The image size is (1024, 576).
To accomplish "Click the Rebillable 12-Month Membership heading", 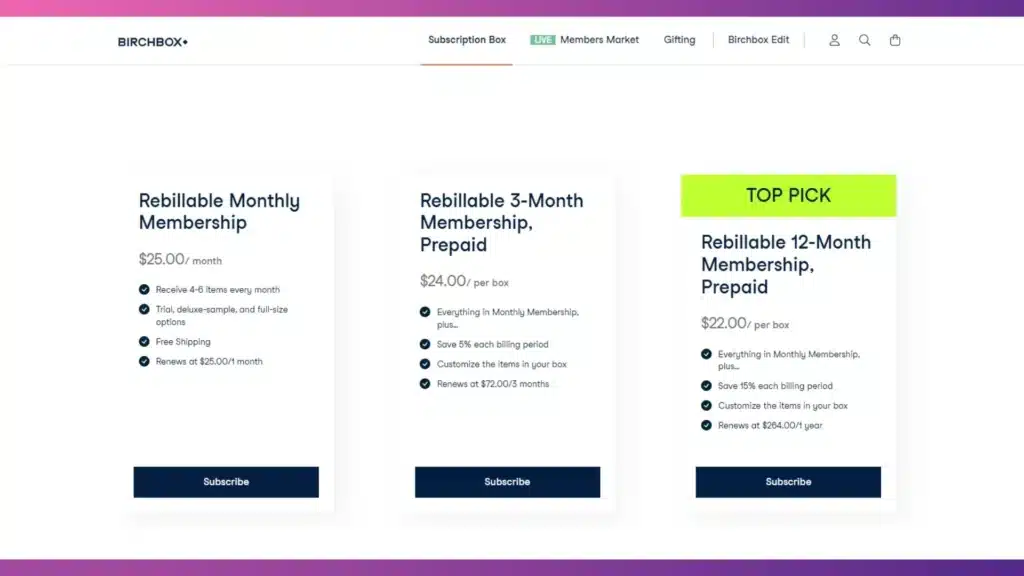I will (x=786, y=264).
